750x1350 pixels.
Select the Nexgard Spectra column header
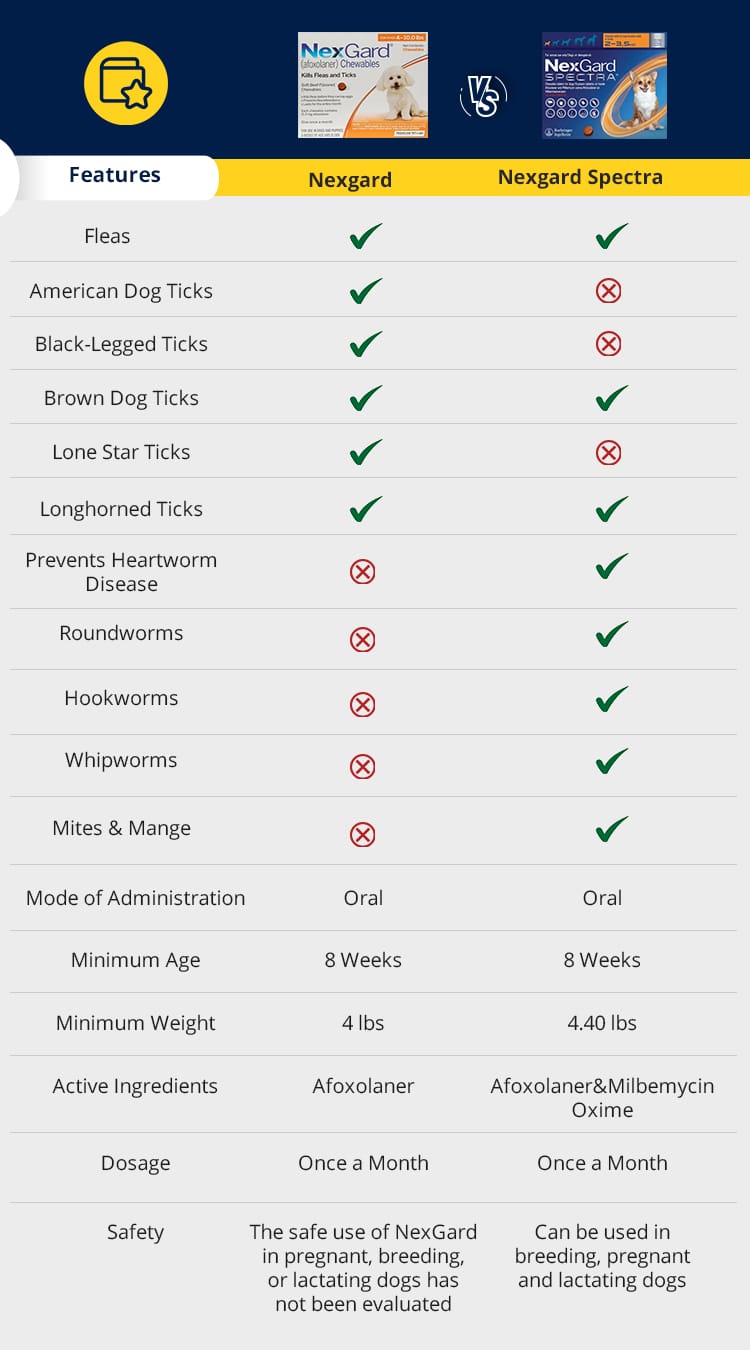click(580, 178)
